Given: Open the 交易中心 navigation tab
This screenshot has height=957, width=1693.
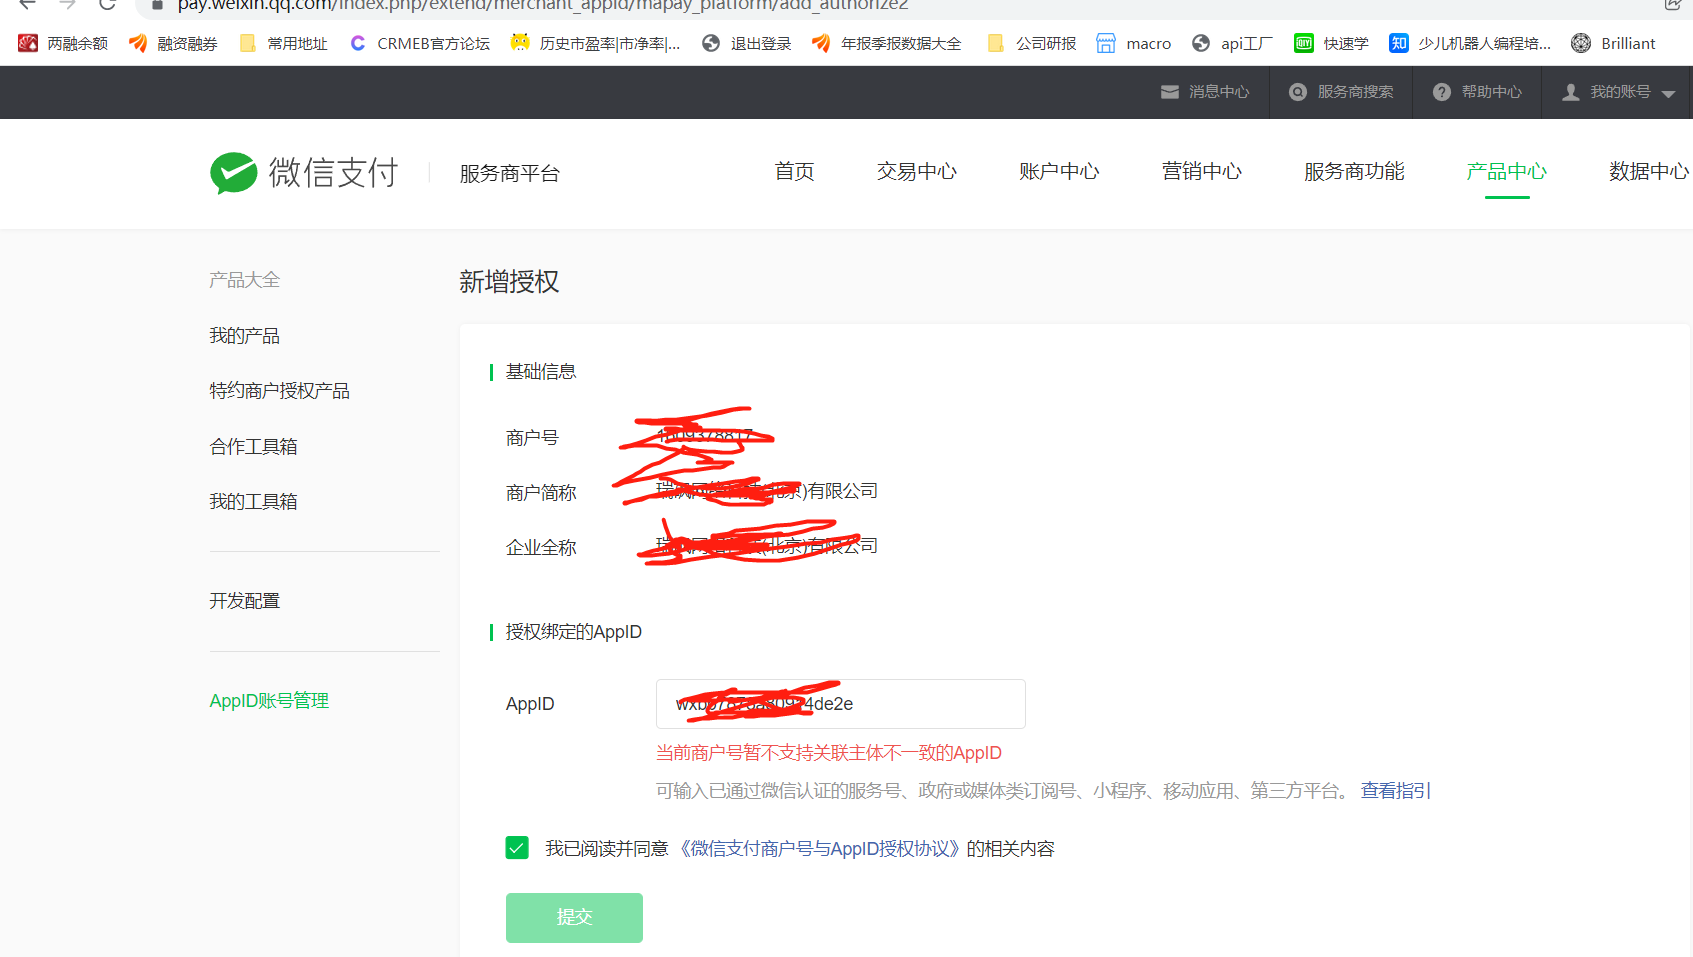Looking at the screenshot, I should pyautogui.click(x=917, y=172).
